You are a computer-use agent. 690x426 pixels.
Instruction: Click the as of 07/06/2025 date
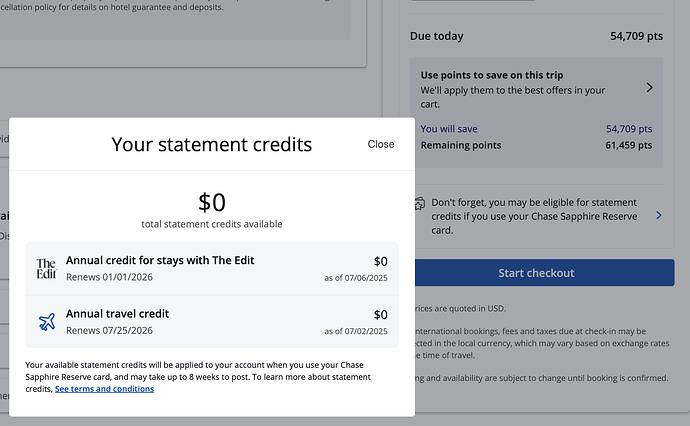[x=355, y=277]
